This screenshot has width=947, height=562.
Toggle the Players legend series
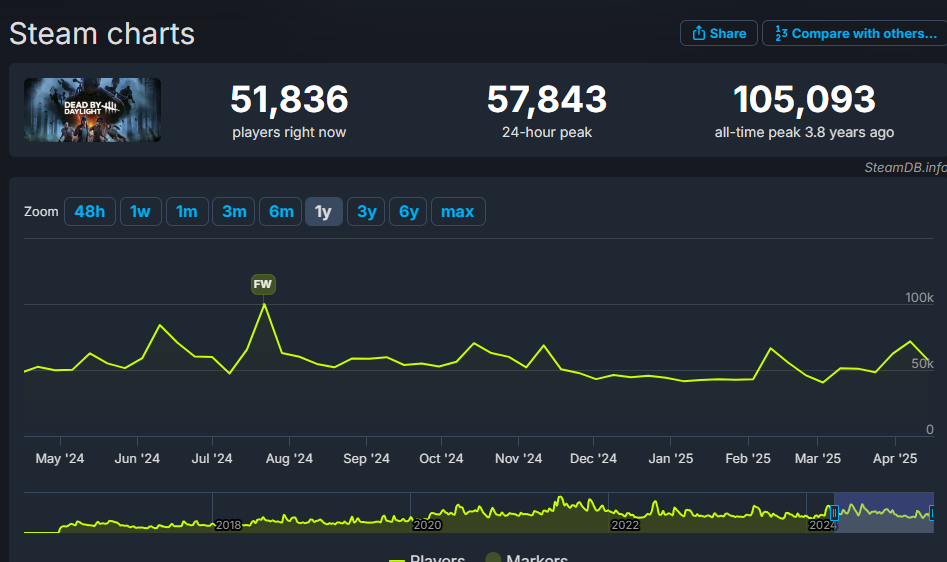coord(427,558)
